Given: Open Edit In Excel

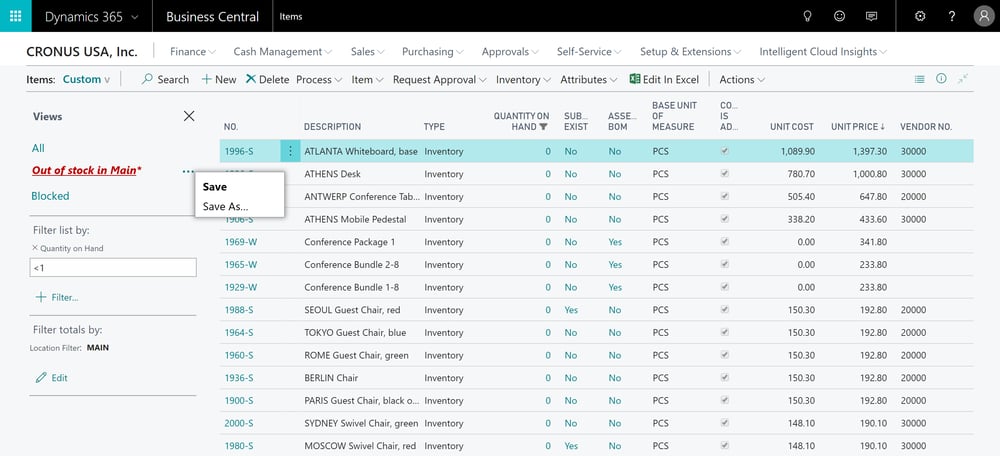Looking at the screenshot, I should pyautogui.click(x=664, y=80).
